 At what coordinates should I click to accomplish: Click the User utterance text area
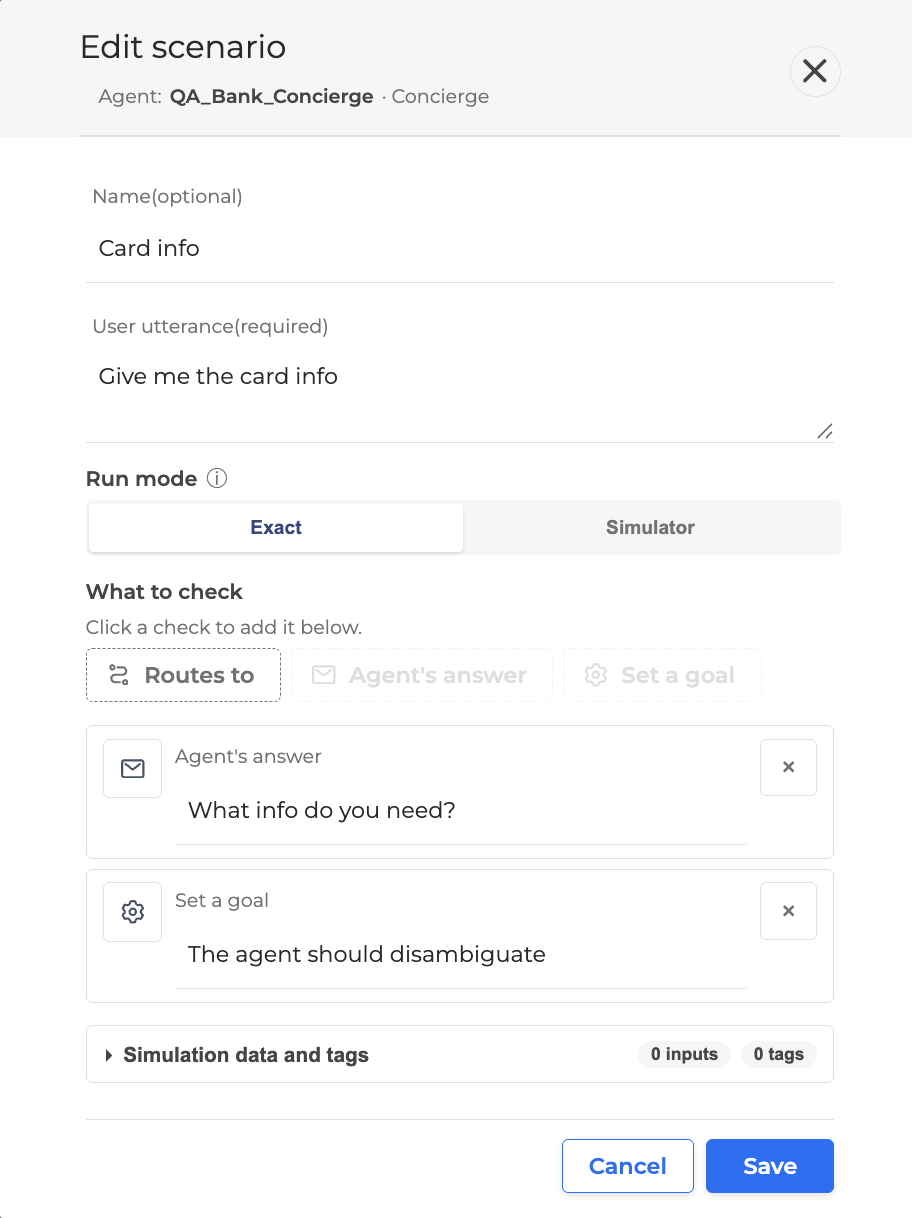click(x=460, y=393)
